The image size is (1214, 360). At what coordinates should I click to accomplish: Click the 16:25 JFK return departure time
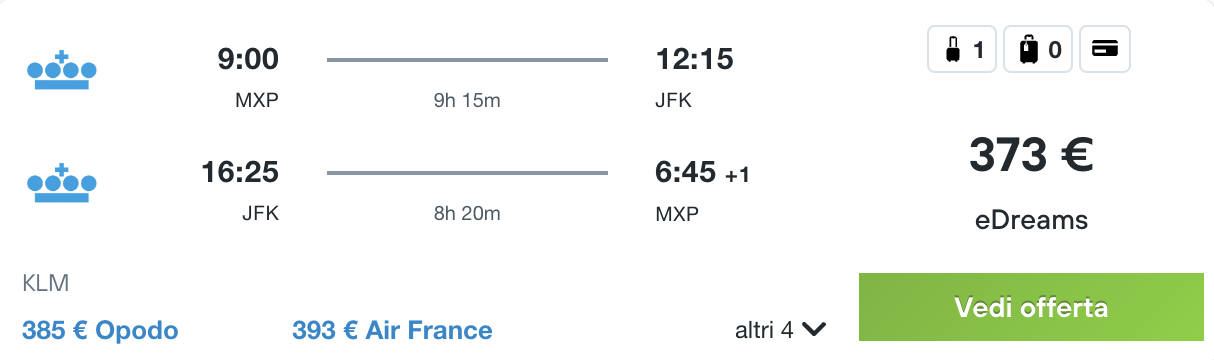tap(240, 172)
